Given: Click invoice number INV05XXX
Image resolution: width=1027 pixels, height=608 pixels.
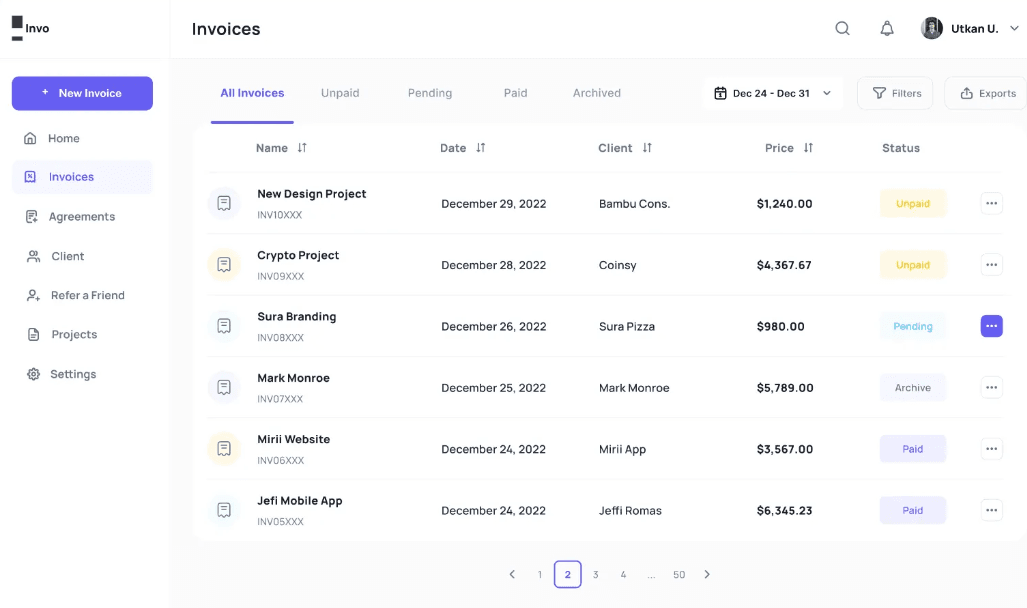Looking at the screenshot, I should click(280, 522).
